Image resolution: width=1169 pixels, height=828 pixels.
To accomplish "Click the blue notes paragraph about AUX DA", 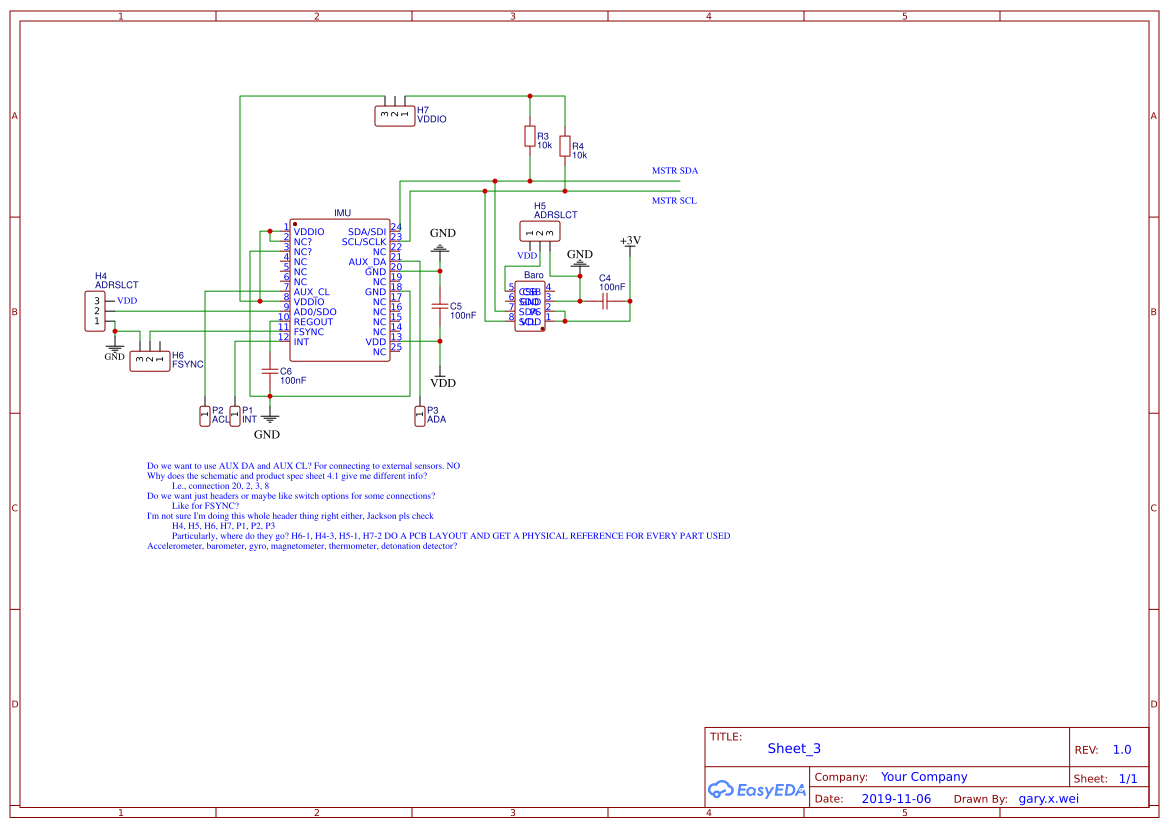I will click(300, 465).
